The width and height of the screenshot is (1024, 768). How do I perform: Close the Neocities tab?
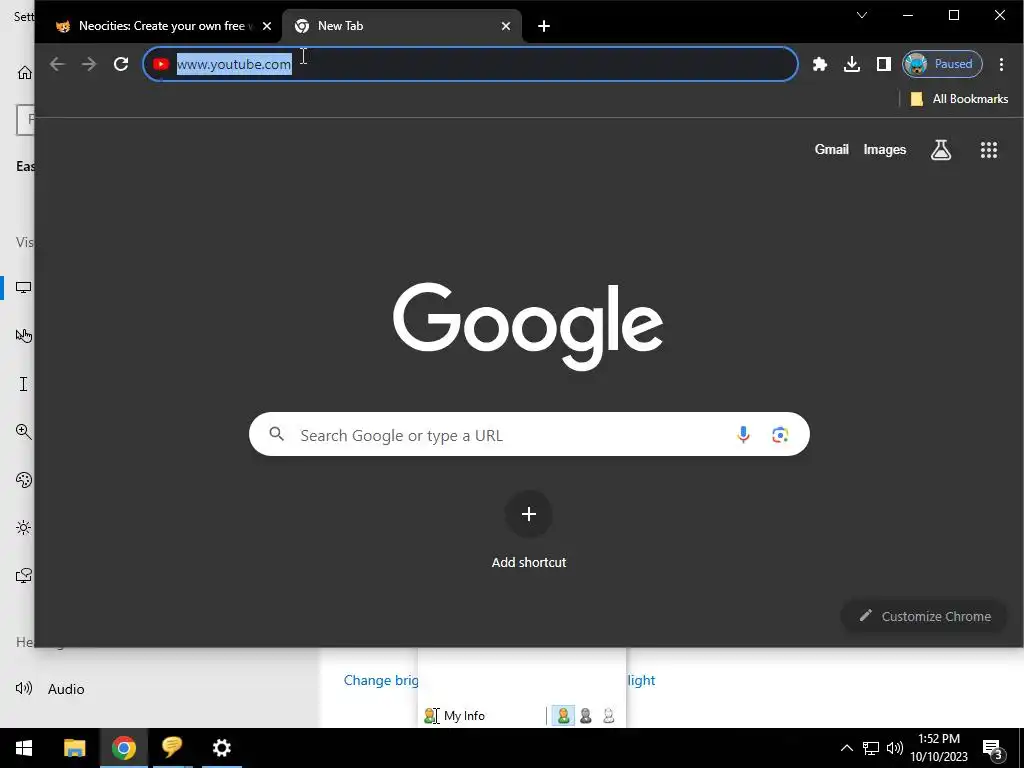coord(266,26)
